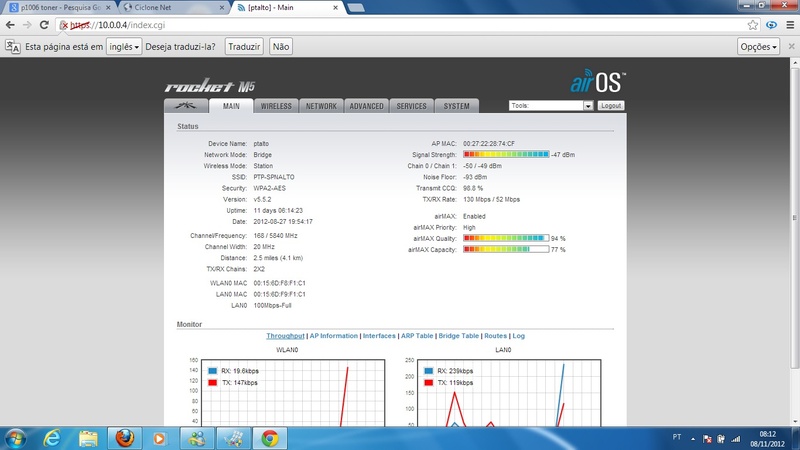Click the page vertical scrollbar

(x=794, y=217)
